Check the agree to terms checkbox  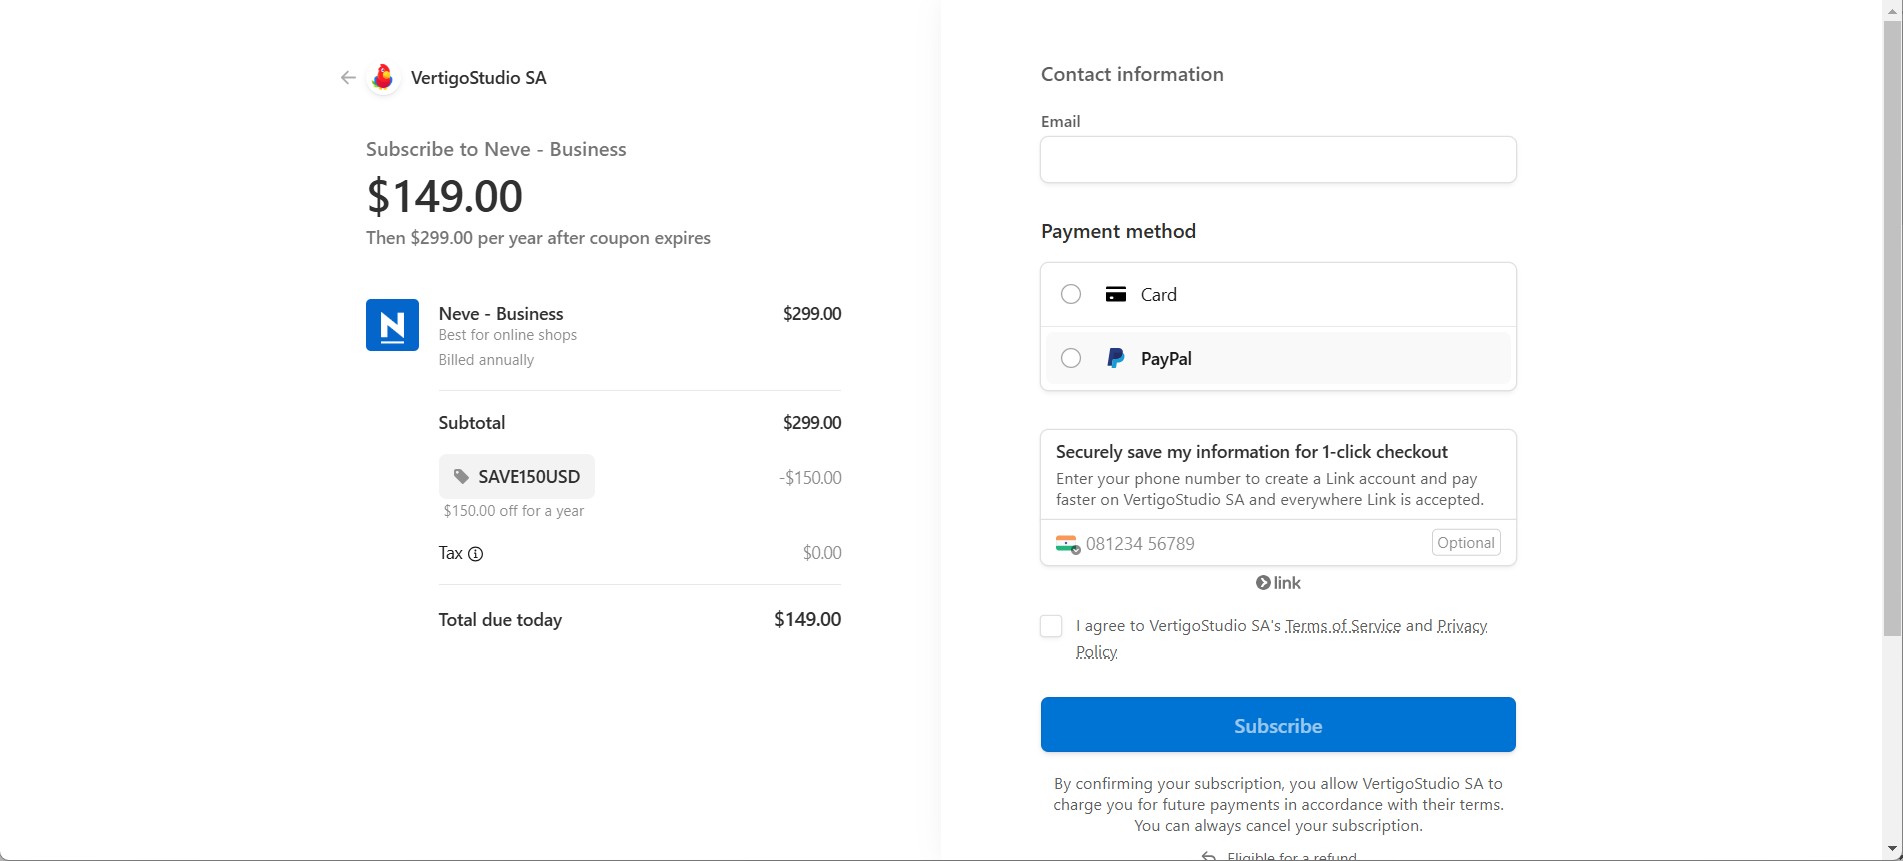click(1051, 627)
